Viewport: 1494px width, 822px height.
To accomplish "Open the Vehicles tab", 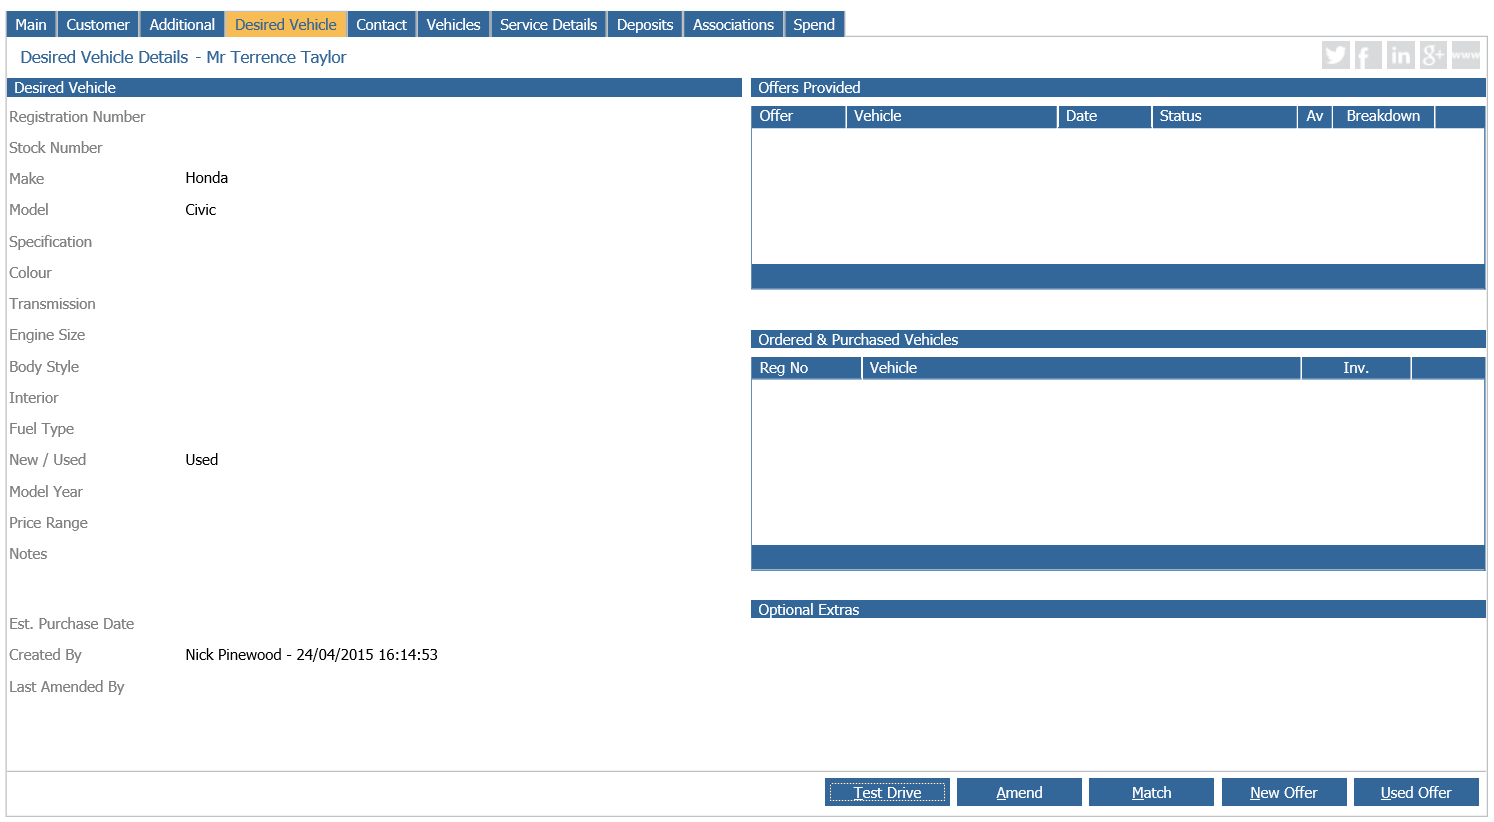I will 453,24.
